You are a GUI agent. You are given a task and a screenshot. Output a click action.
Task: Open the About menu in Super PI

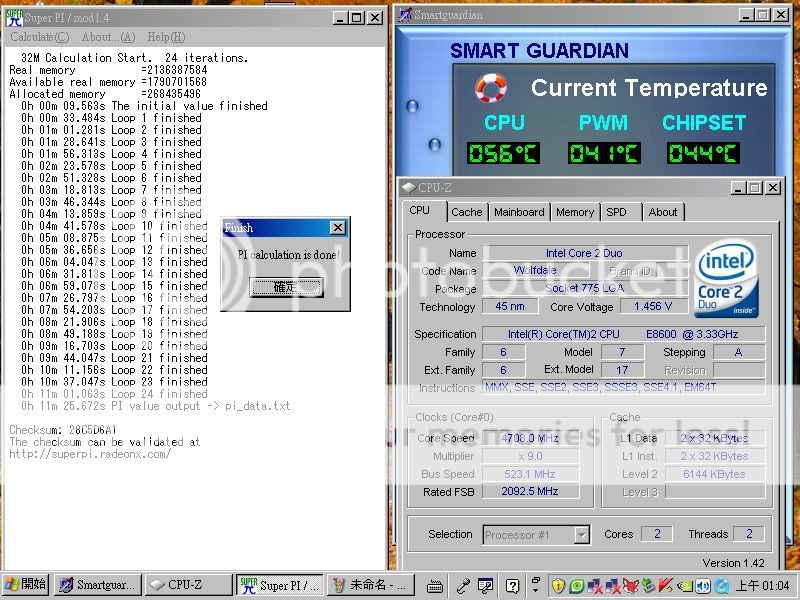tap(108, 37)
